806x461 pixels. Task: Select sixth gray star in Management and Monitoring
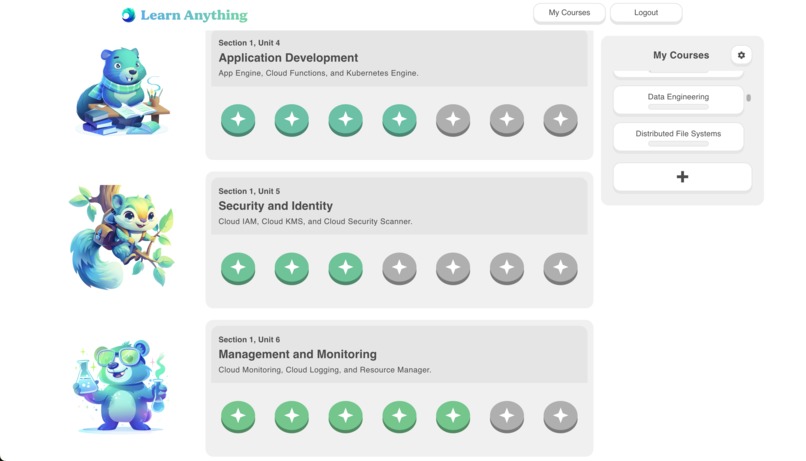507,417
